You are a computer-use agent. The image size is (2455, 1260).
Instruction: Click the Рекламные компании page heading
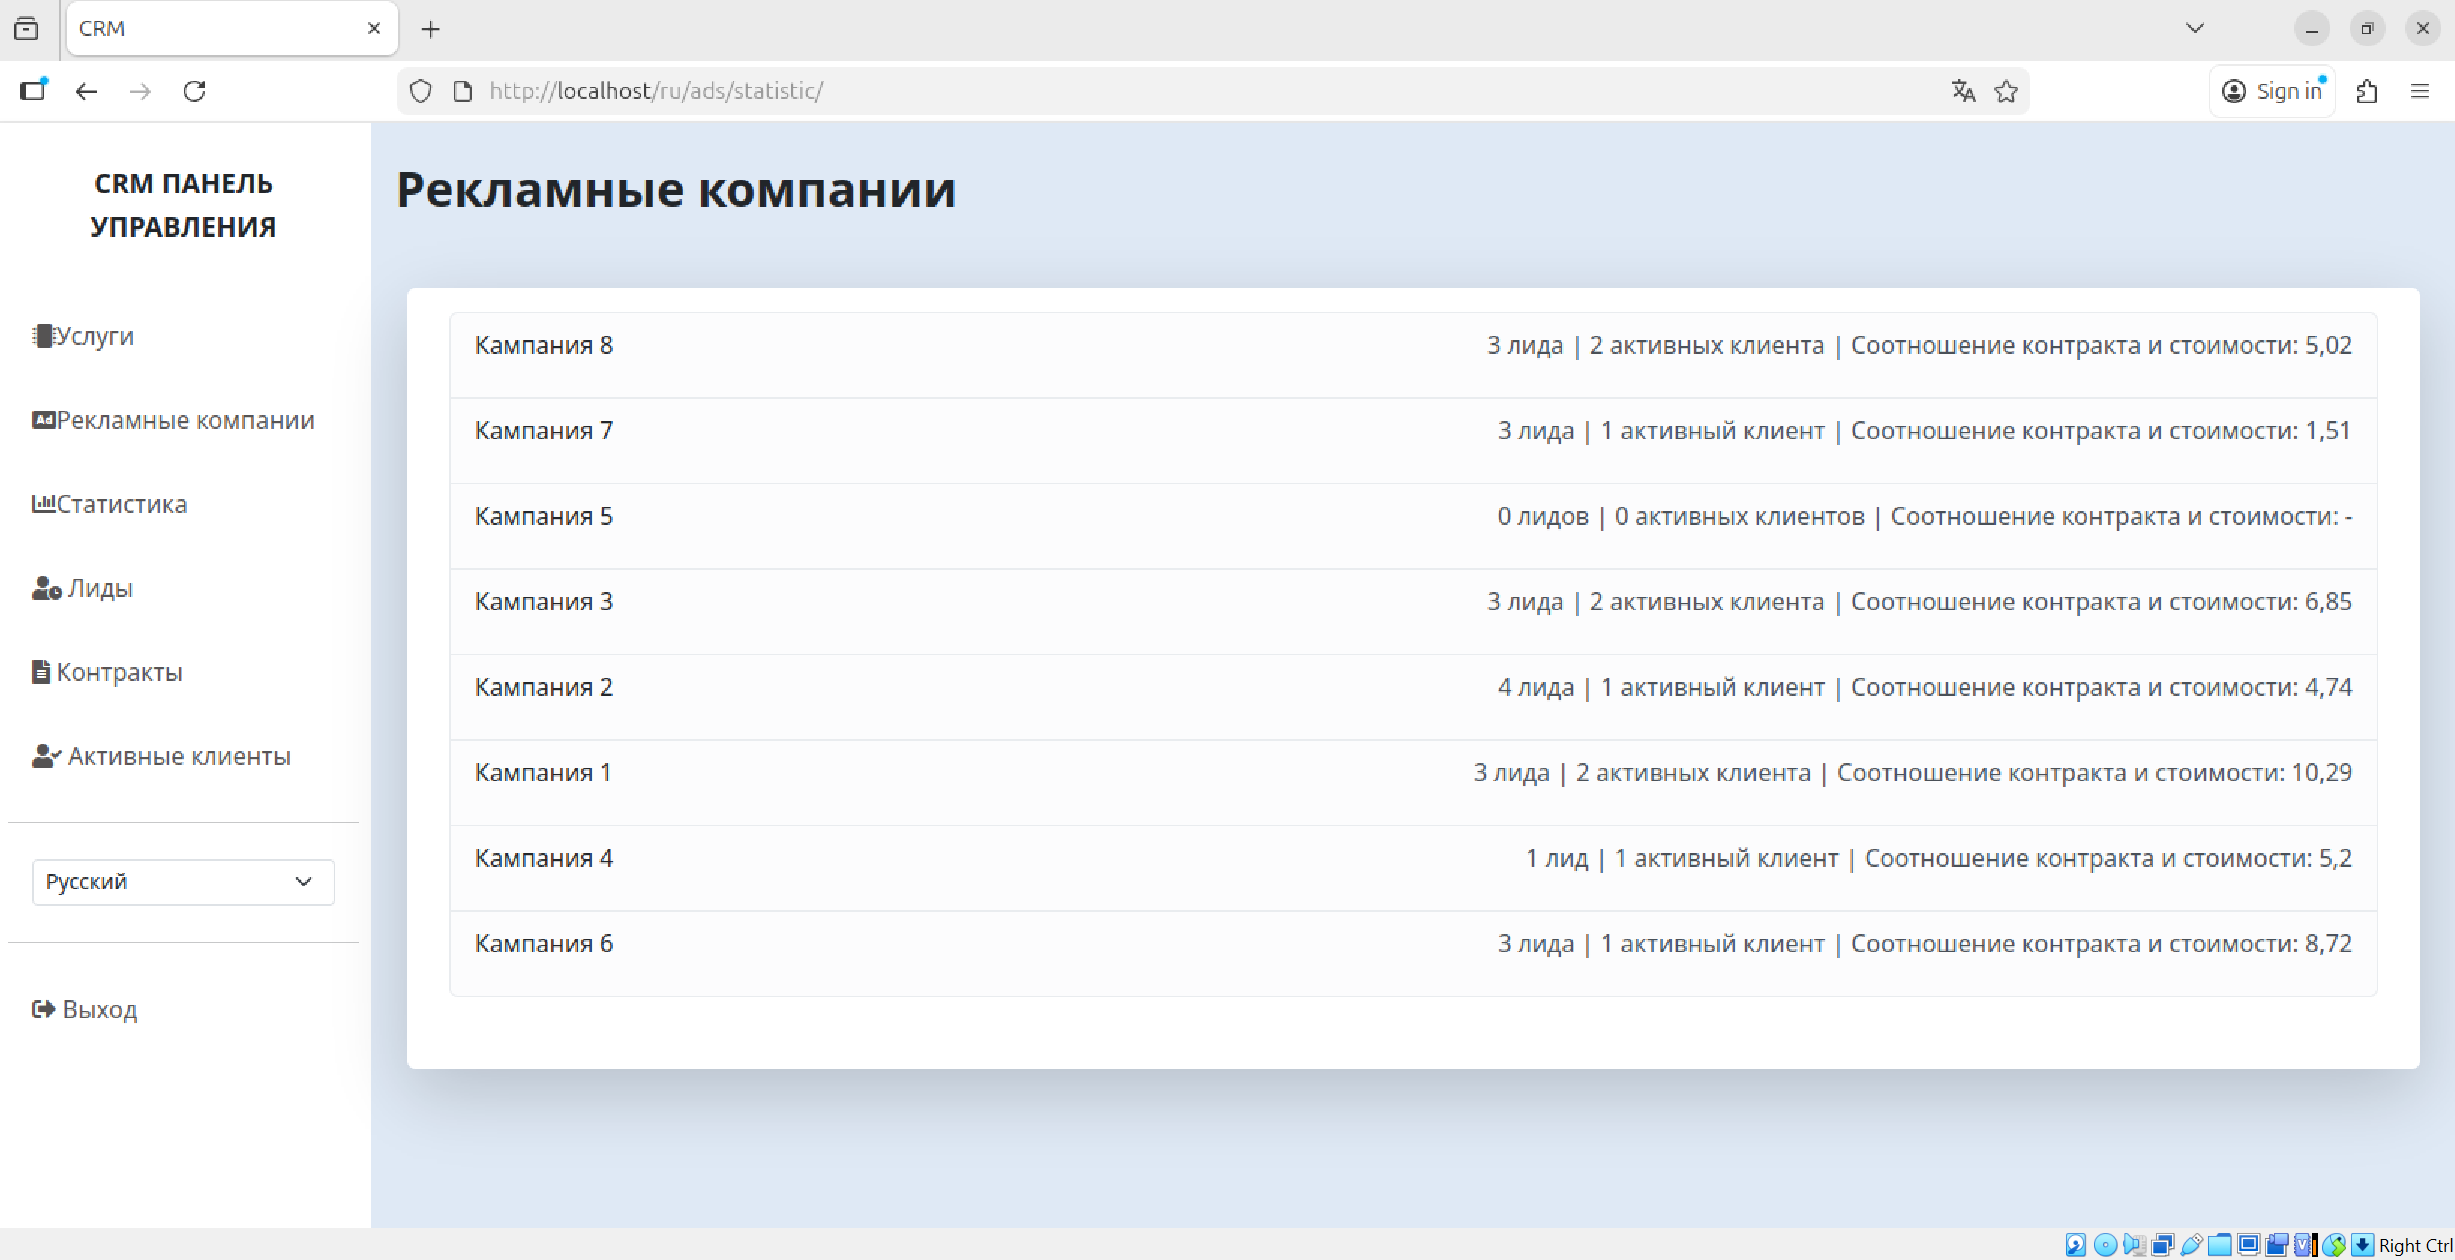[676, 190]
